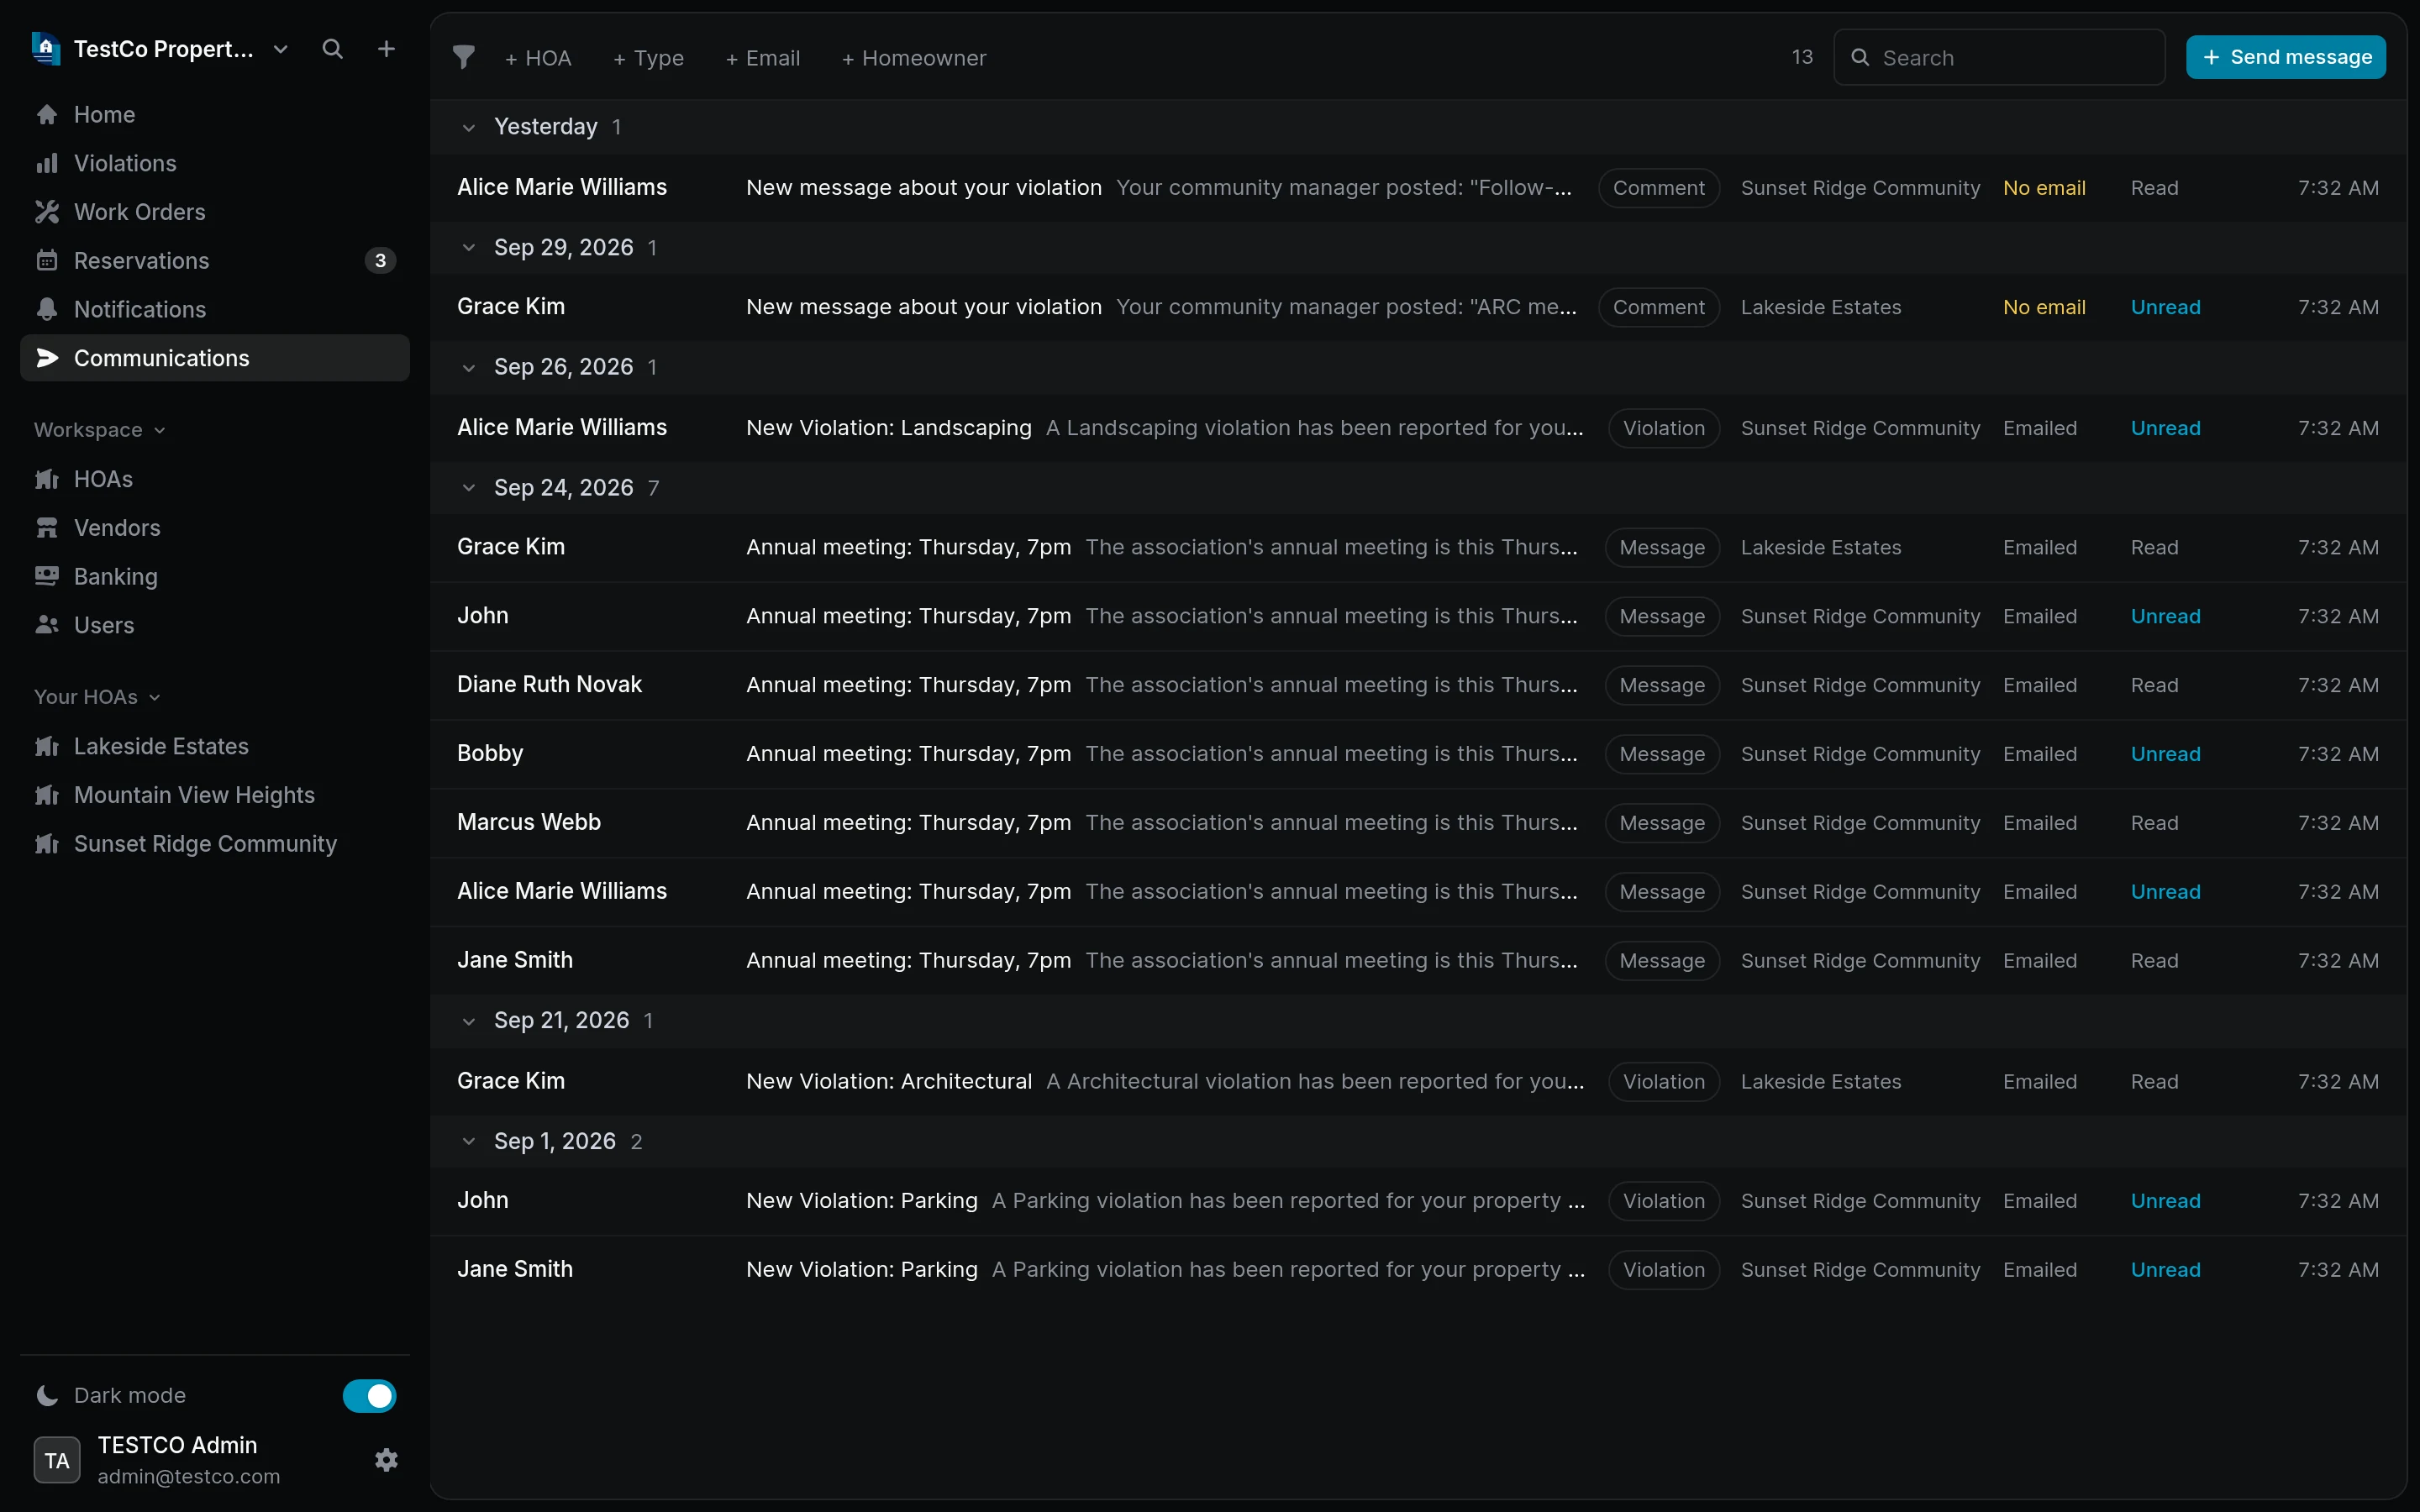Click the Dark mode moon icon
Image resolution: width=2420 pixels, height=1512 pixels.
[47, 1395]
